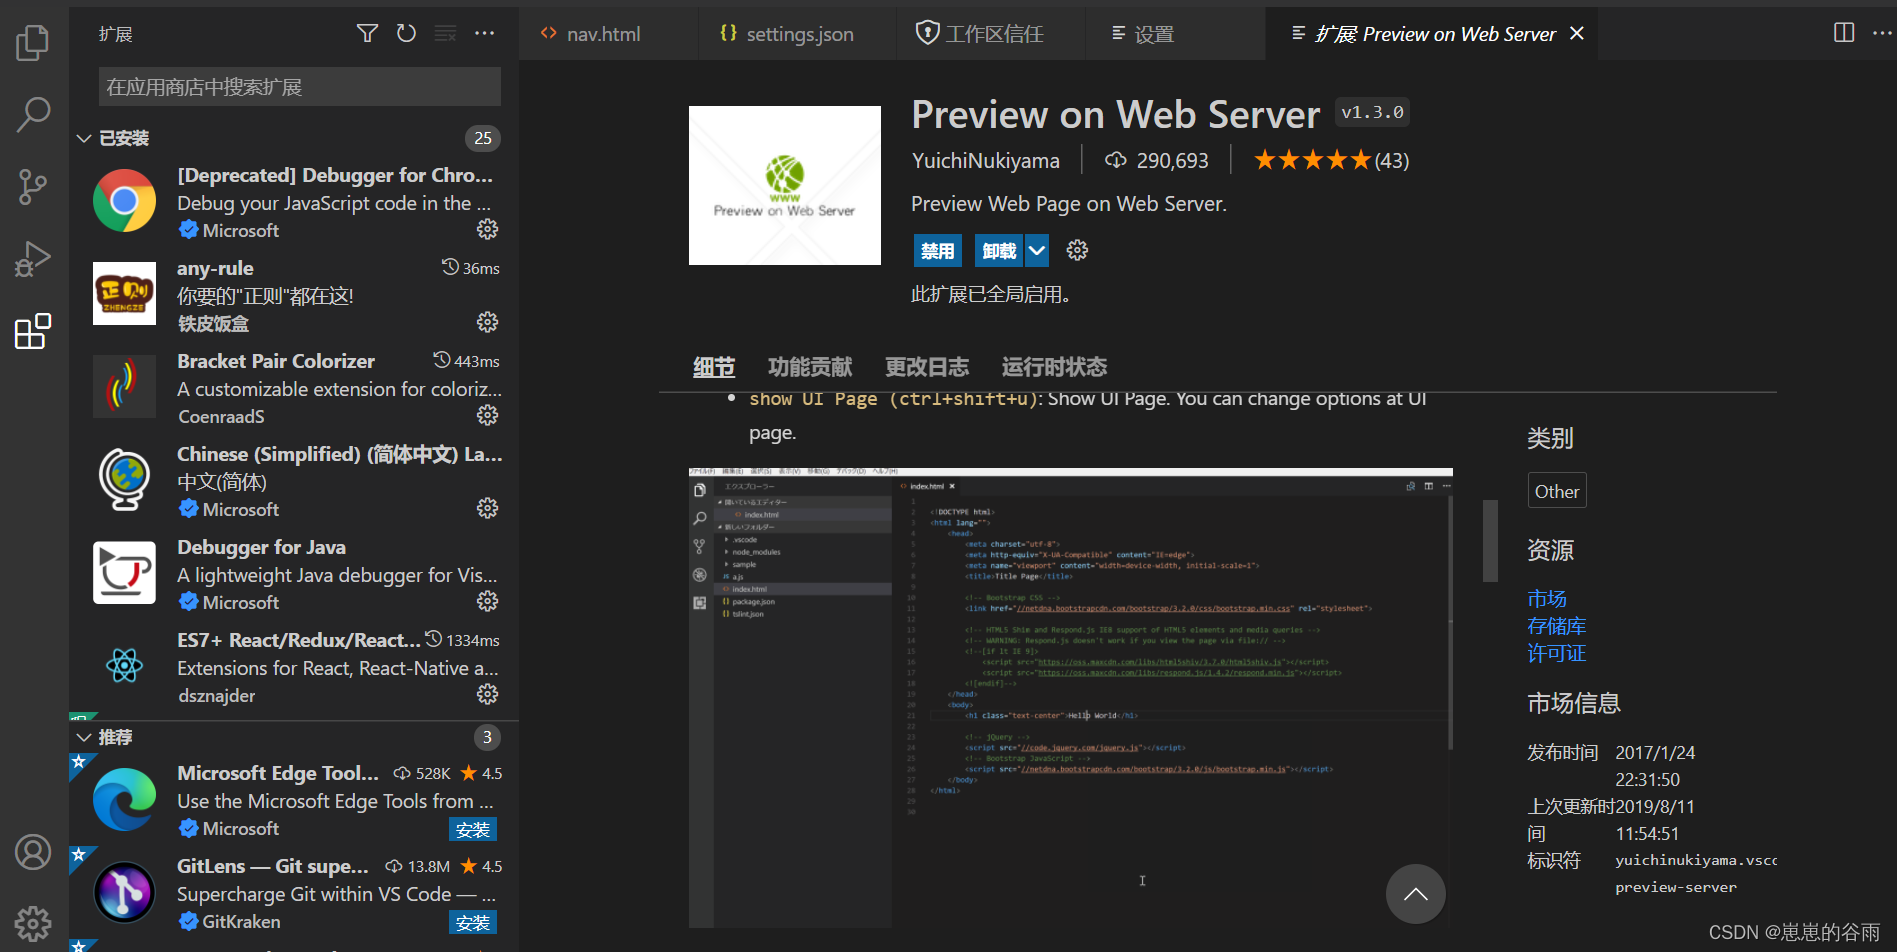Viewport: 1897px width, 952px height.
Task: Click the 卸载 button
Action: pyautogui.click(x=999, y=251)
